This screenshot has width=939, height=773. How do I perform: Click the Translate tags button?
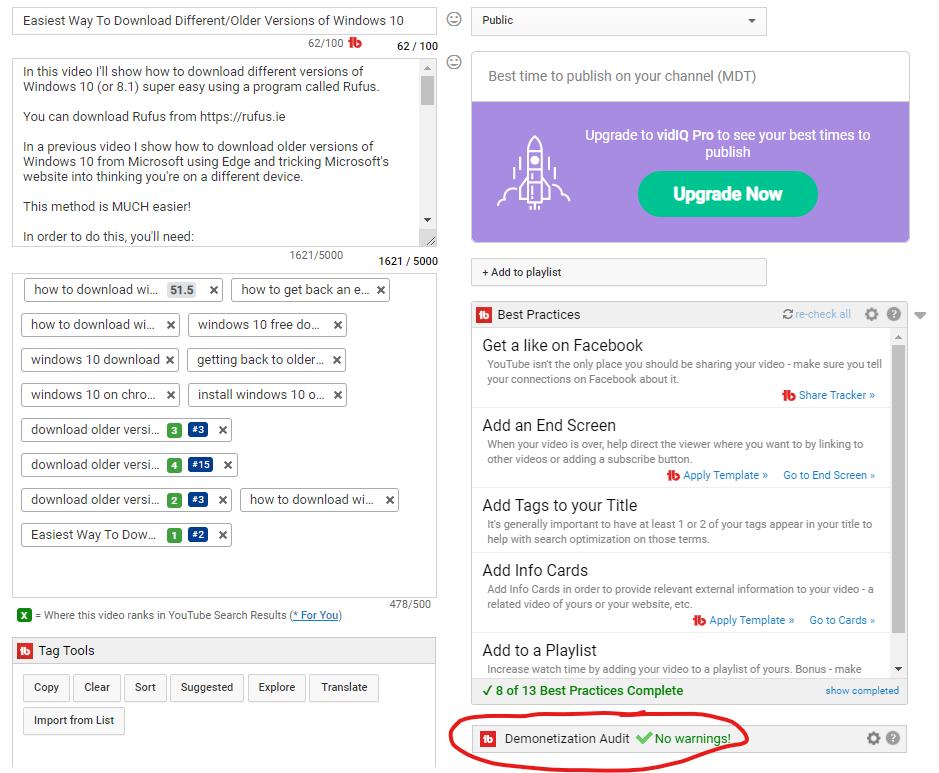[344, 687]
